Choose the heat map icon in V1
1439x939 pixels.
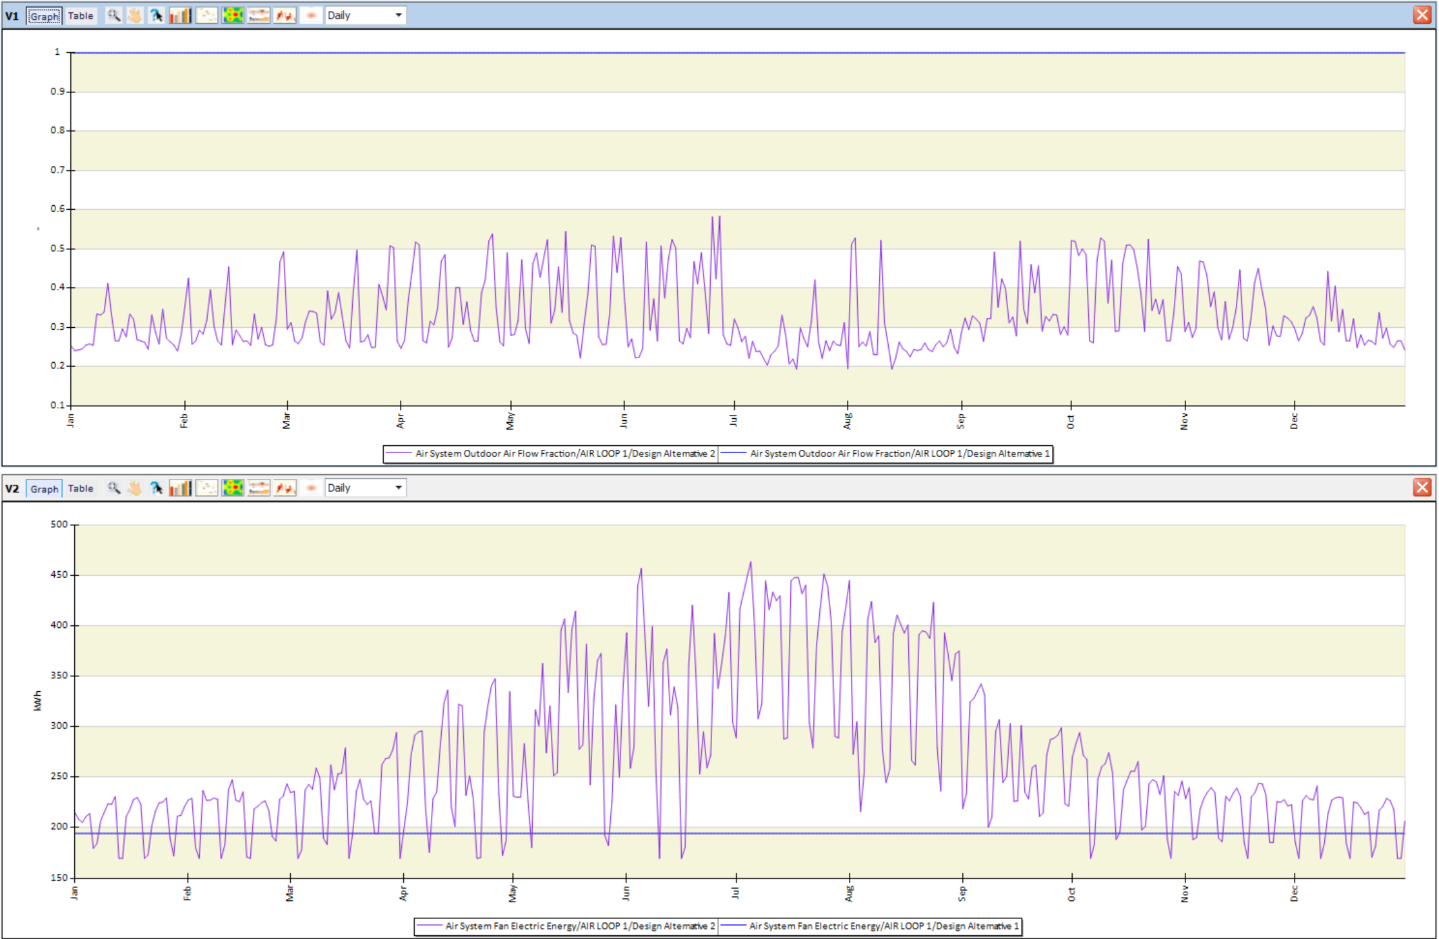[x=233, y=15]
